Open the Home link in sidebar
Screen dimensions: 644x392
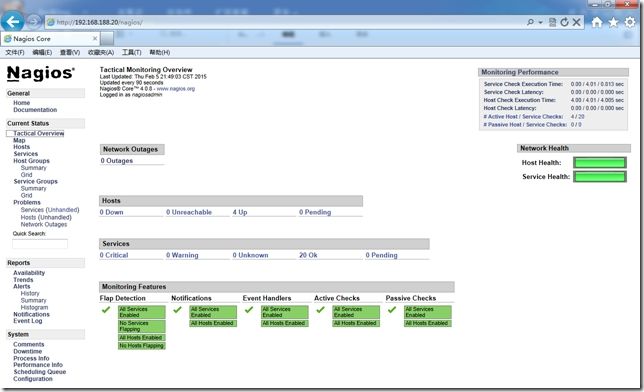21,103
